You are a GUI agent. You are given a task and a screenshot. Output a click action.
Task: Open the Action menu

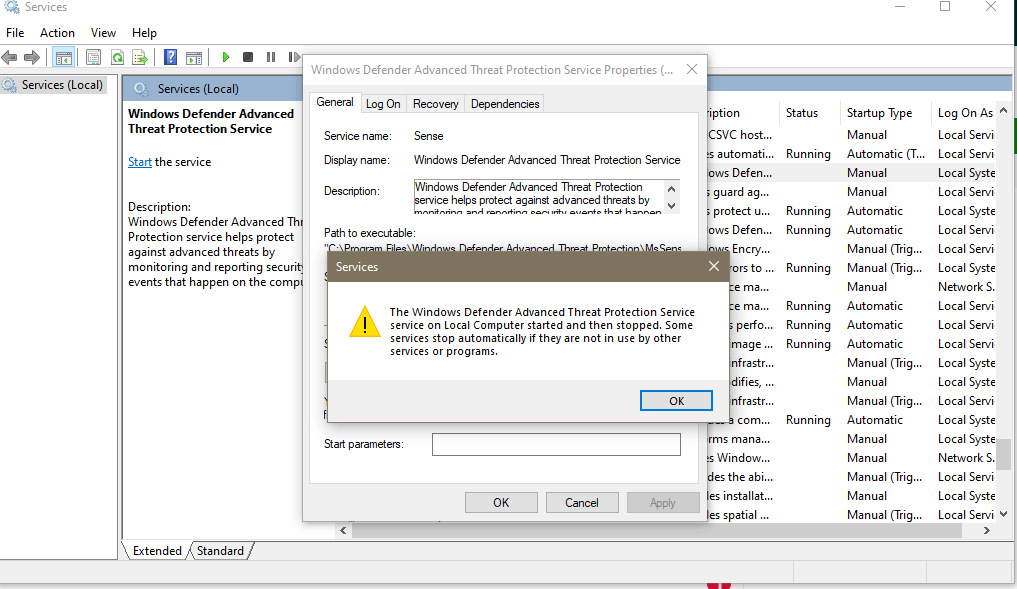[57, 32]
